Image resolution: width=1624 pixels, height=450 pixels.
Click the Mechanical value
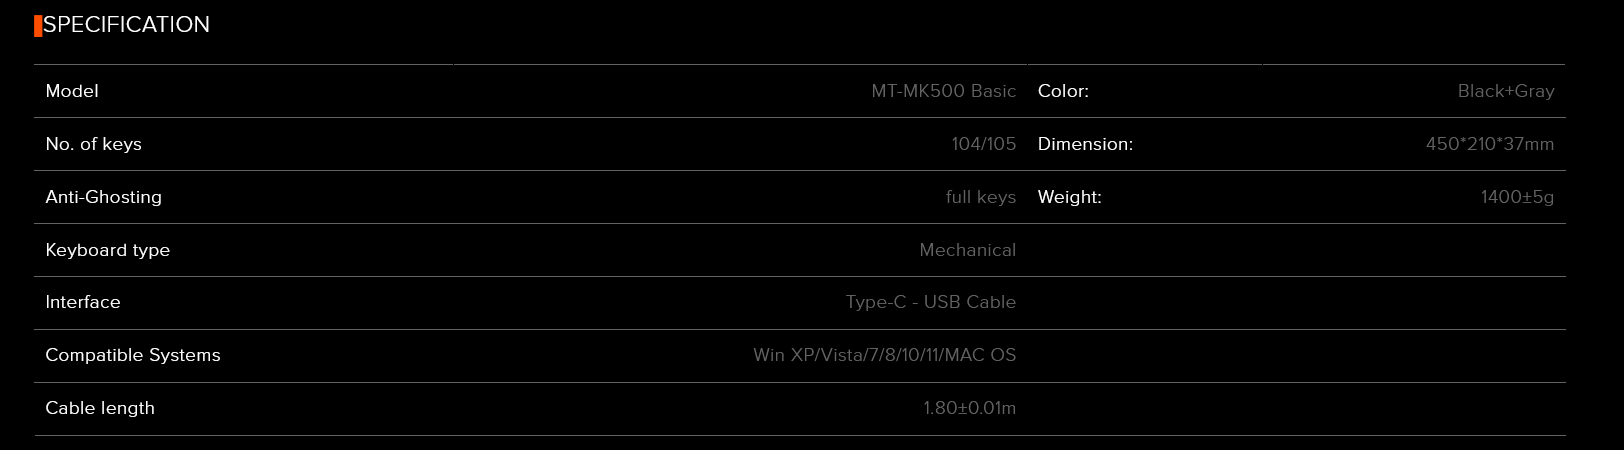967,250
